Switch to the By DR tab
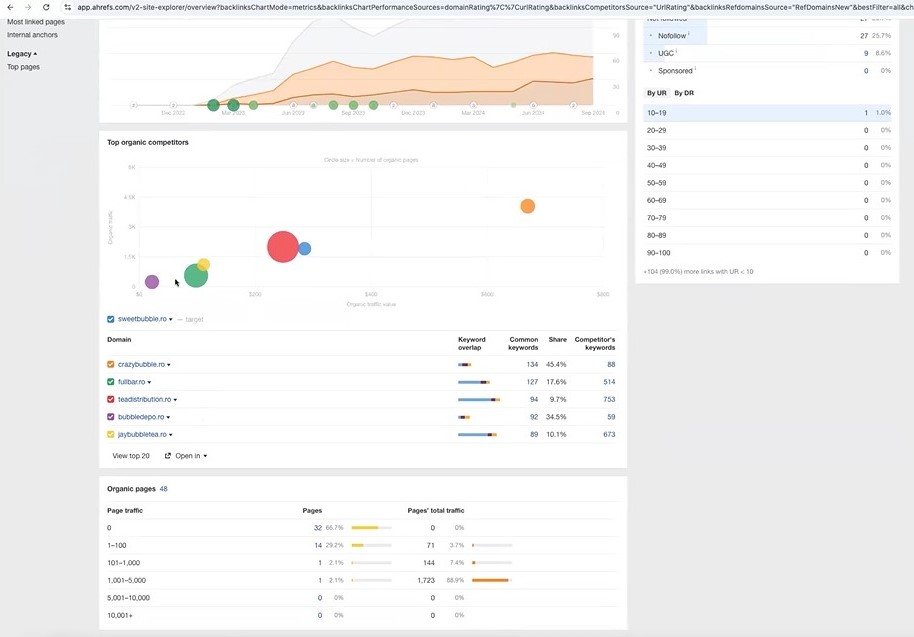 pyautogui.click(x=684, y=93)
